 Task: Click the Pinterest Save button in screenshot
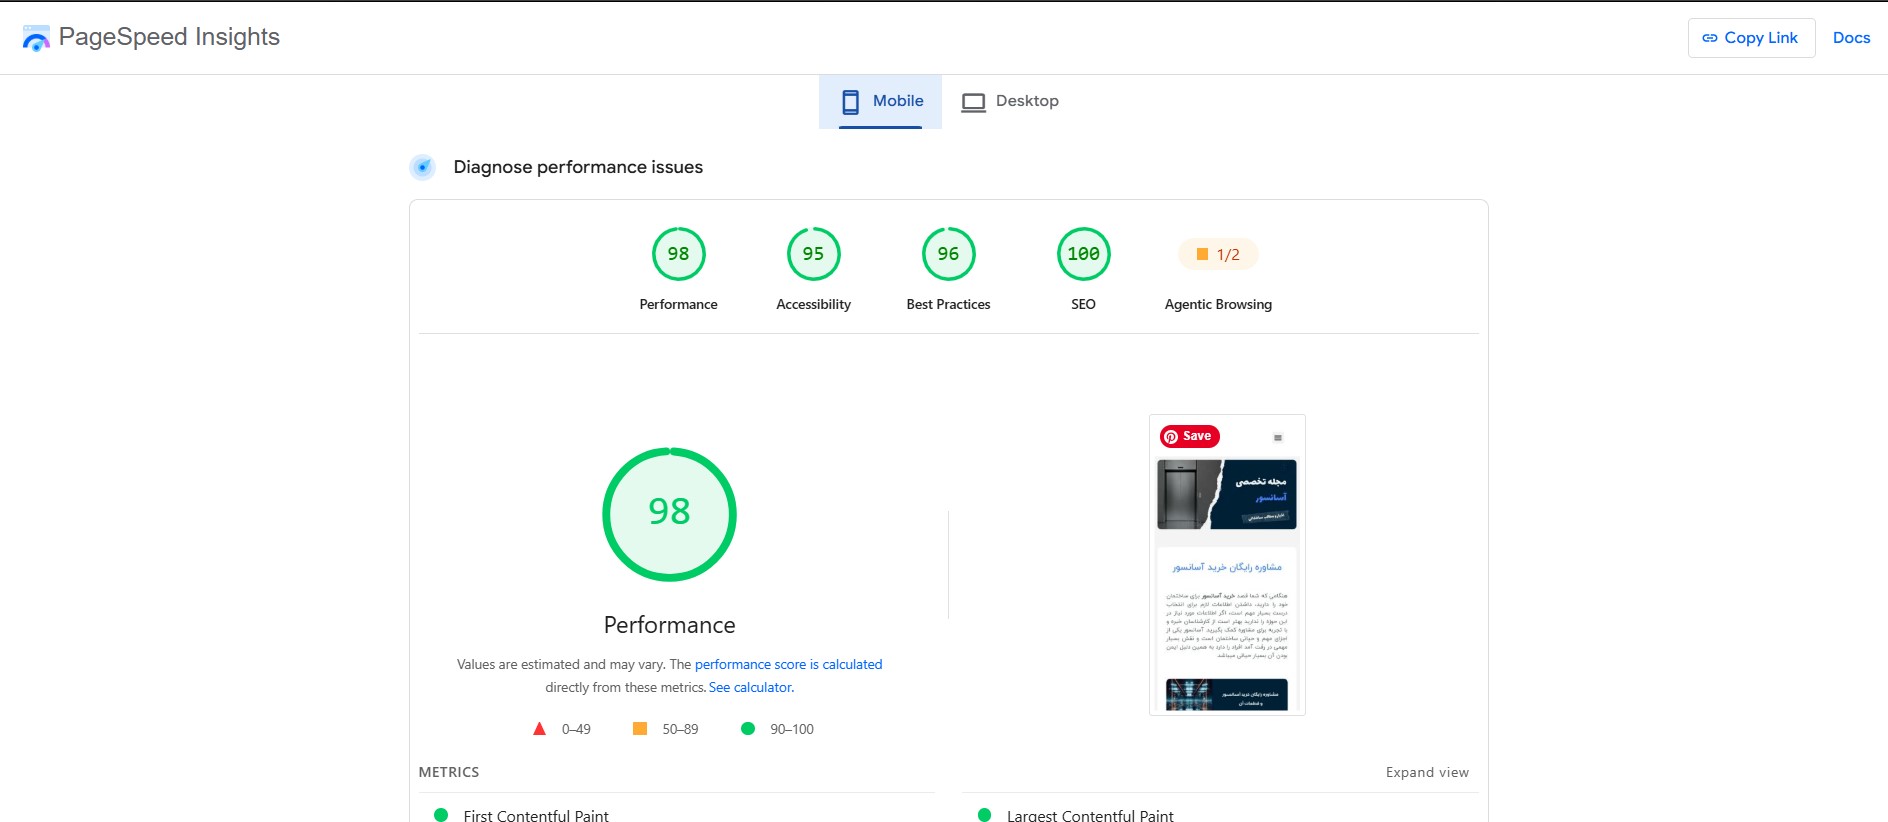point(1189,436)
